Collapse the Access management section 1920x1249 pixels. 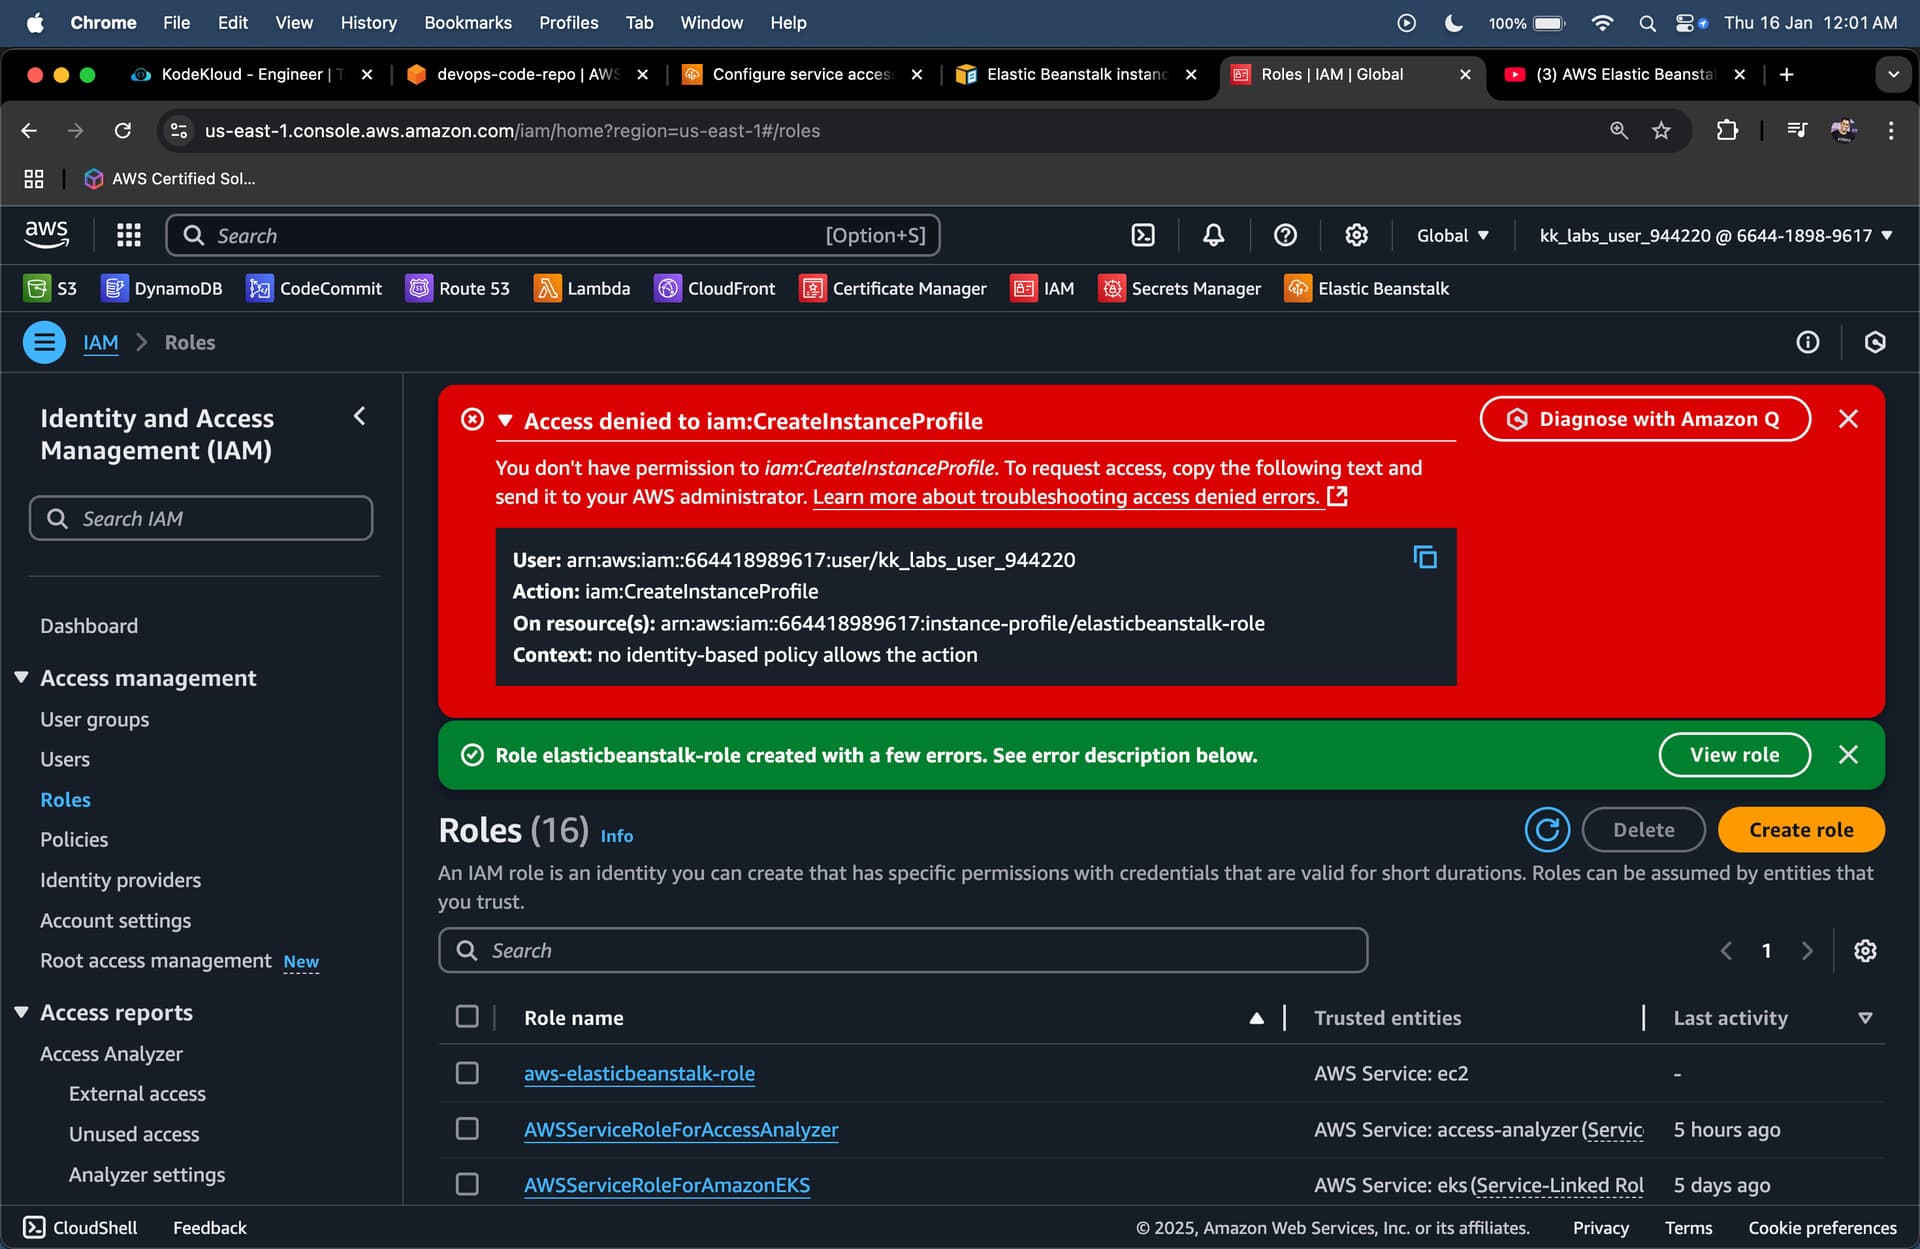[21, 678]
